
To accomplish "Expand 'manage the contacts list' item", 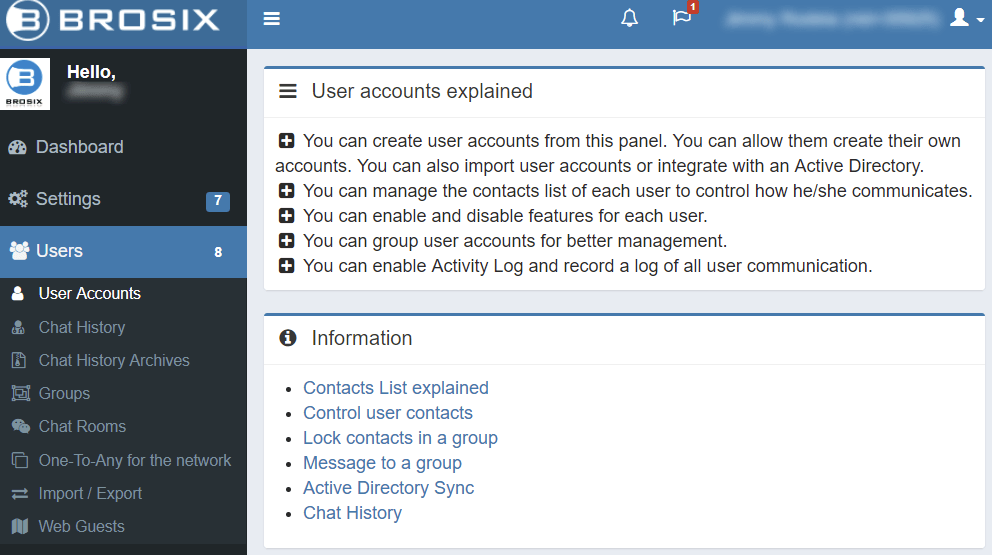I will (x=287, y=190).
